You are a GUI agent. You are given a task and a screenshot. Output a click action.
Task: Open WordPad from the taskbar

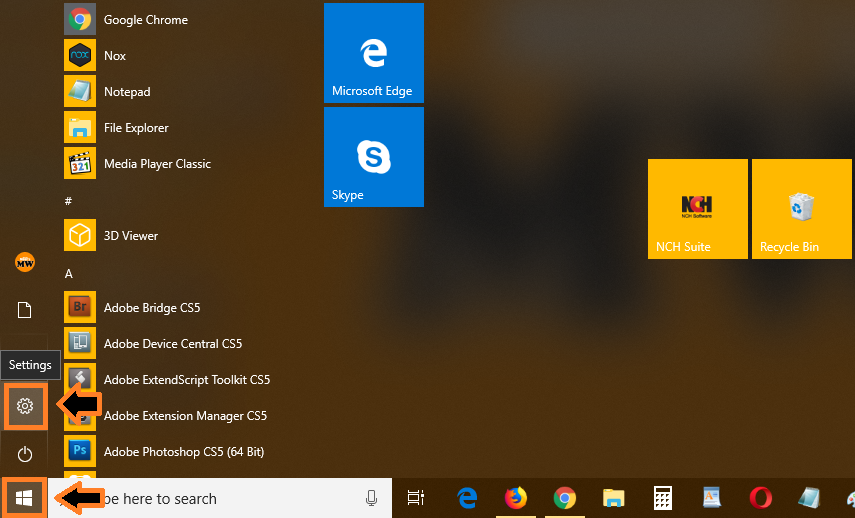point(712,498)
